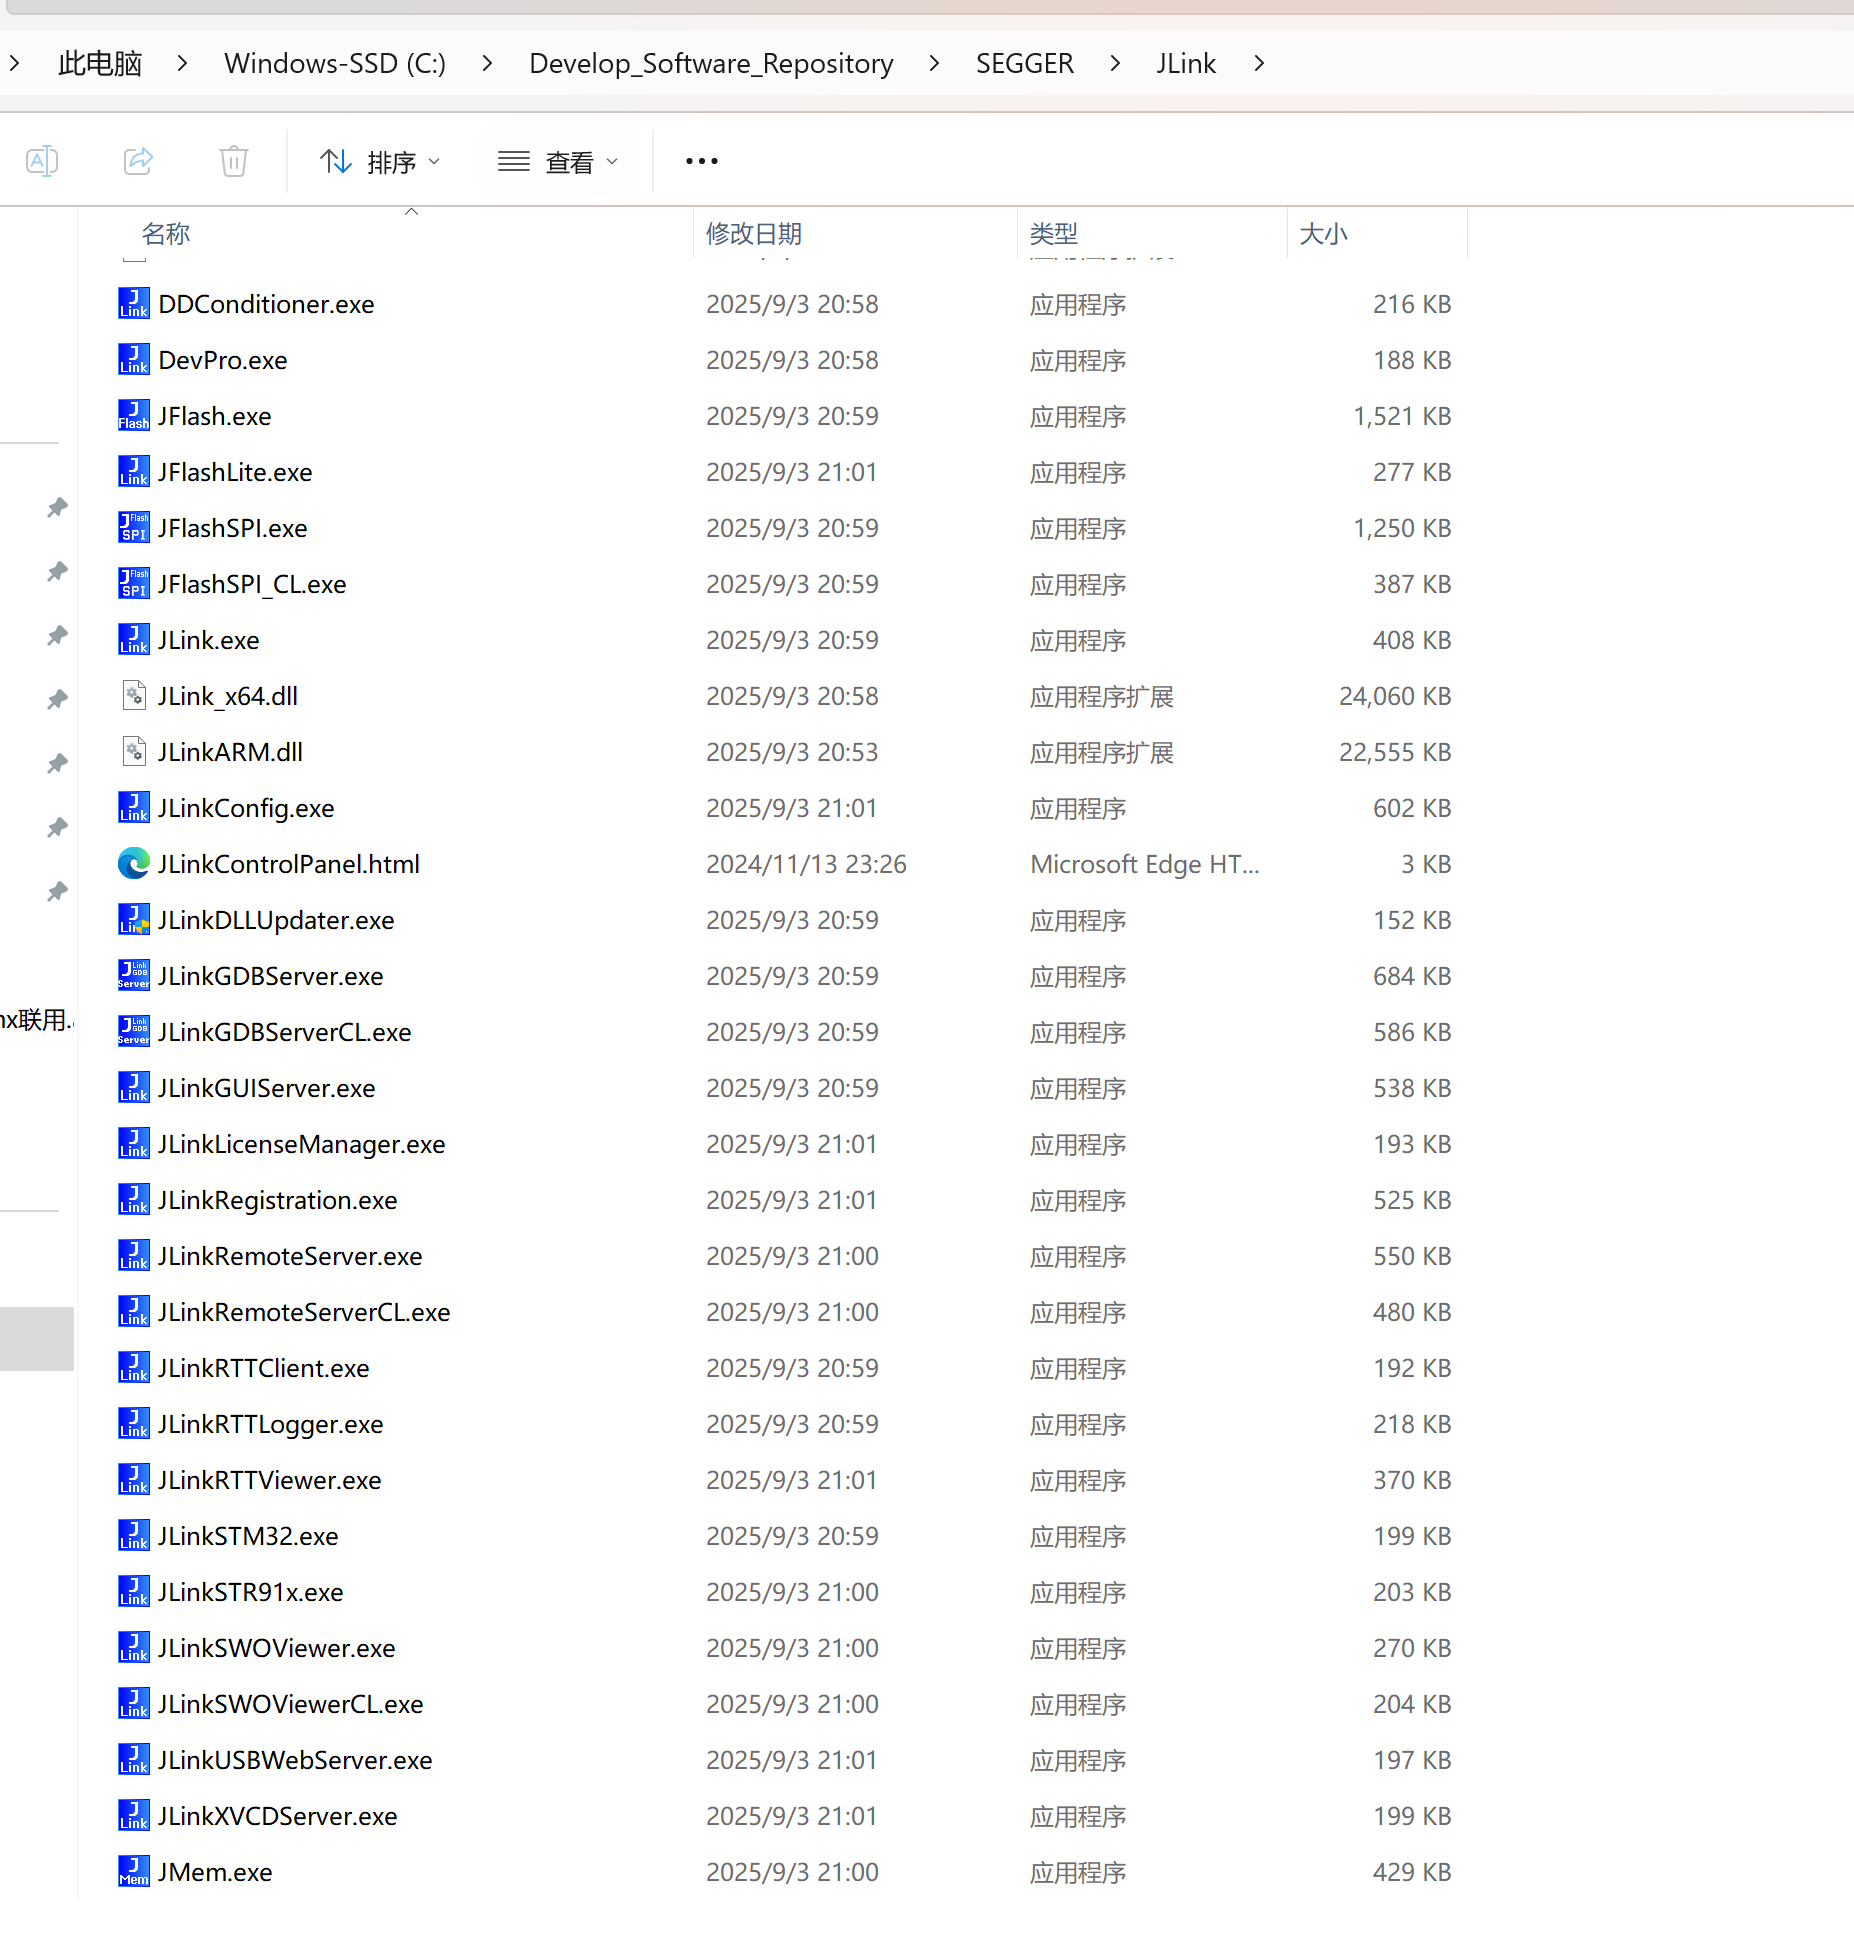Viewport: 1854px width, 1942px height.
Task: Click the 2024/11/13 23:26 modified date
Action: (x=806, y=864)
